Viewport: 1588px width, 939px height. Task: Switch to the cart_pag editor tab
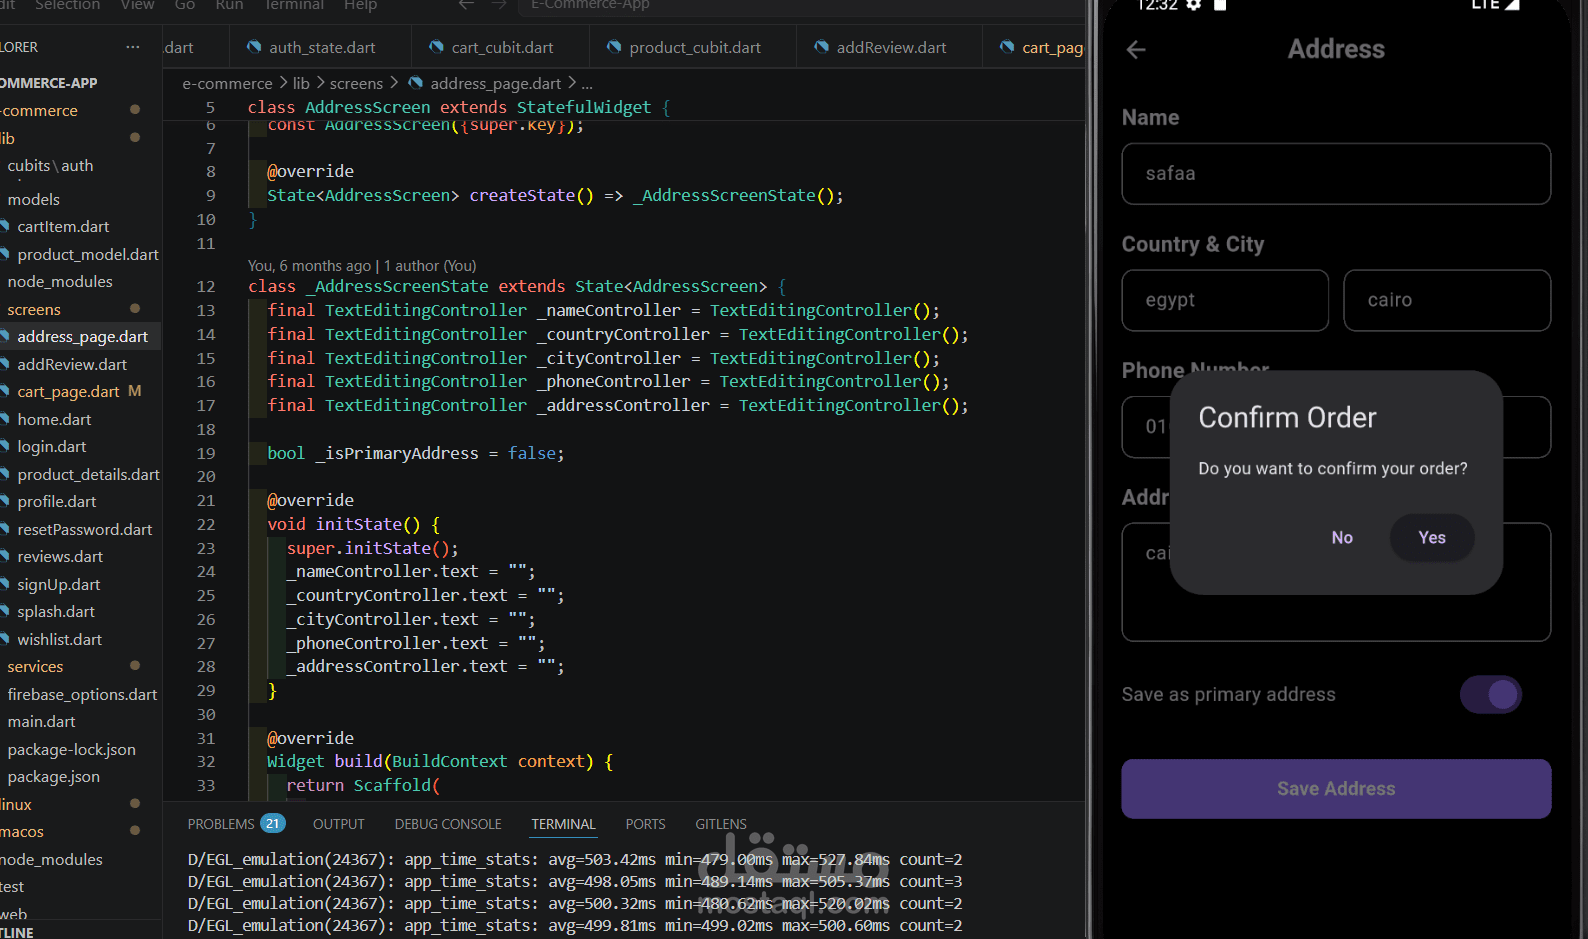tap(1034, 47)
